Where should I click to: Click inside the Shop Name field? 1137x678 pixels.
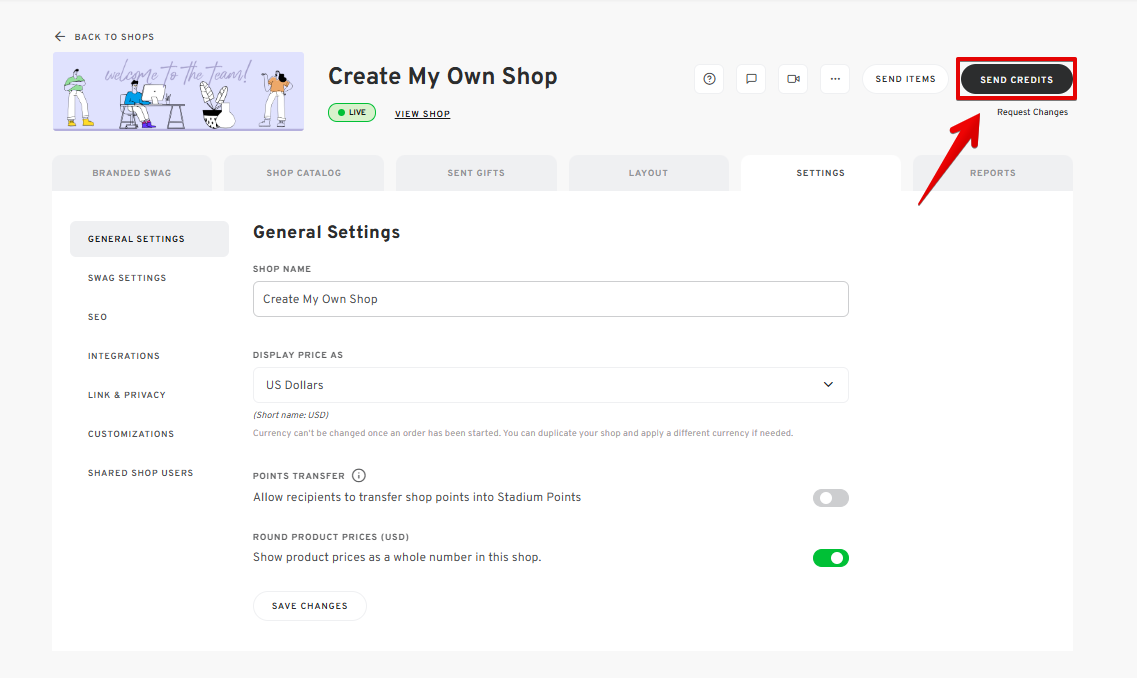550,299
